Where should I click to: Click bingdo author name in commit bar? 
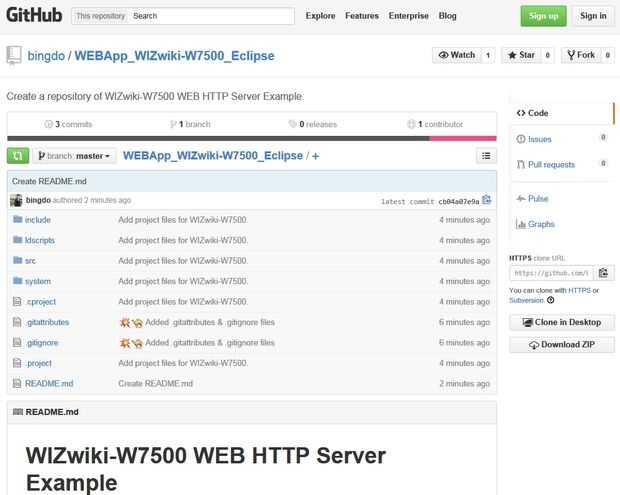tap(38, 200)
